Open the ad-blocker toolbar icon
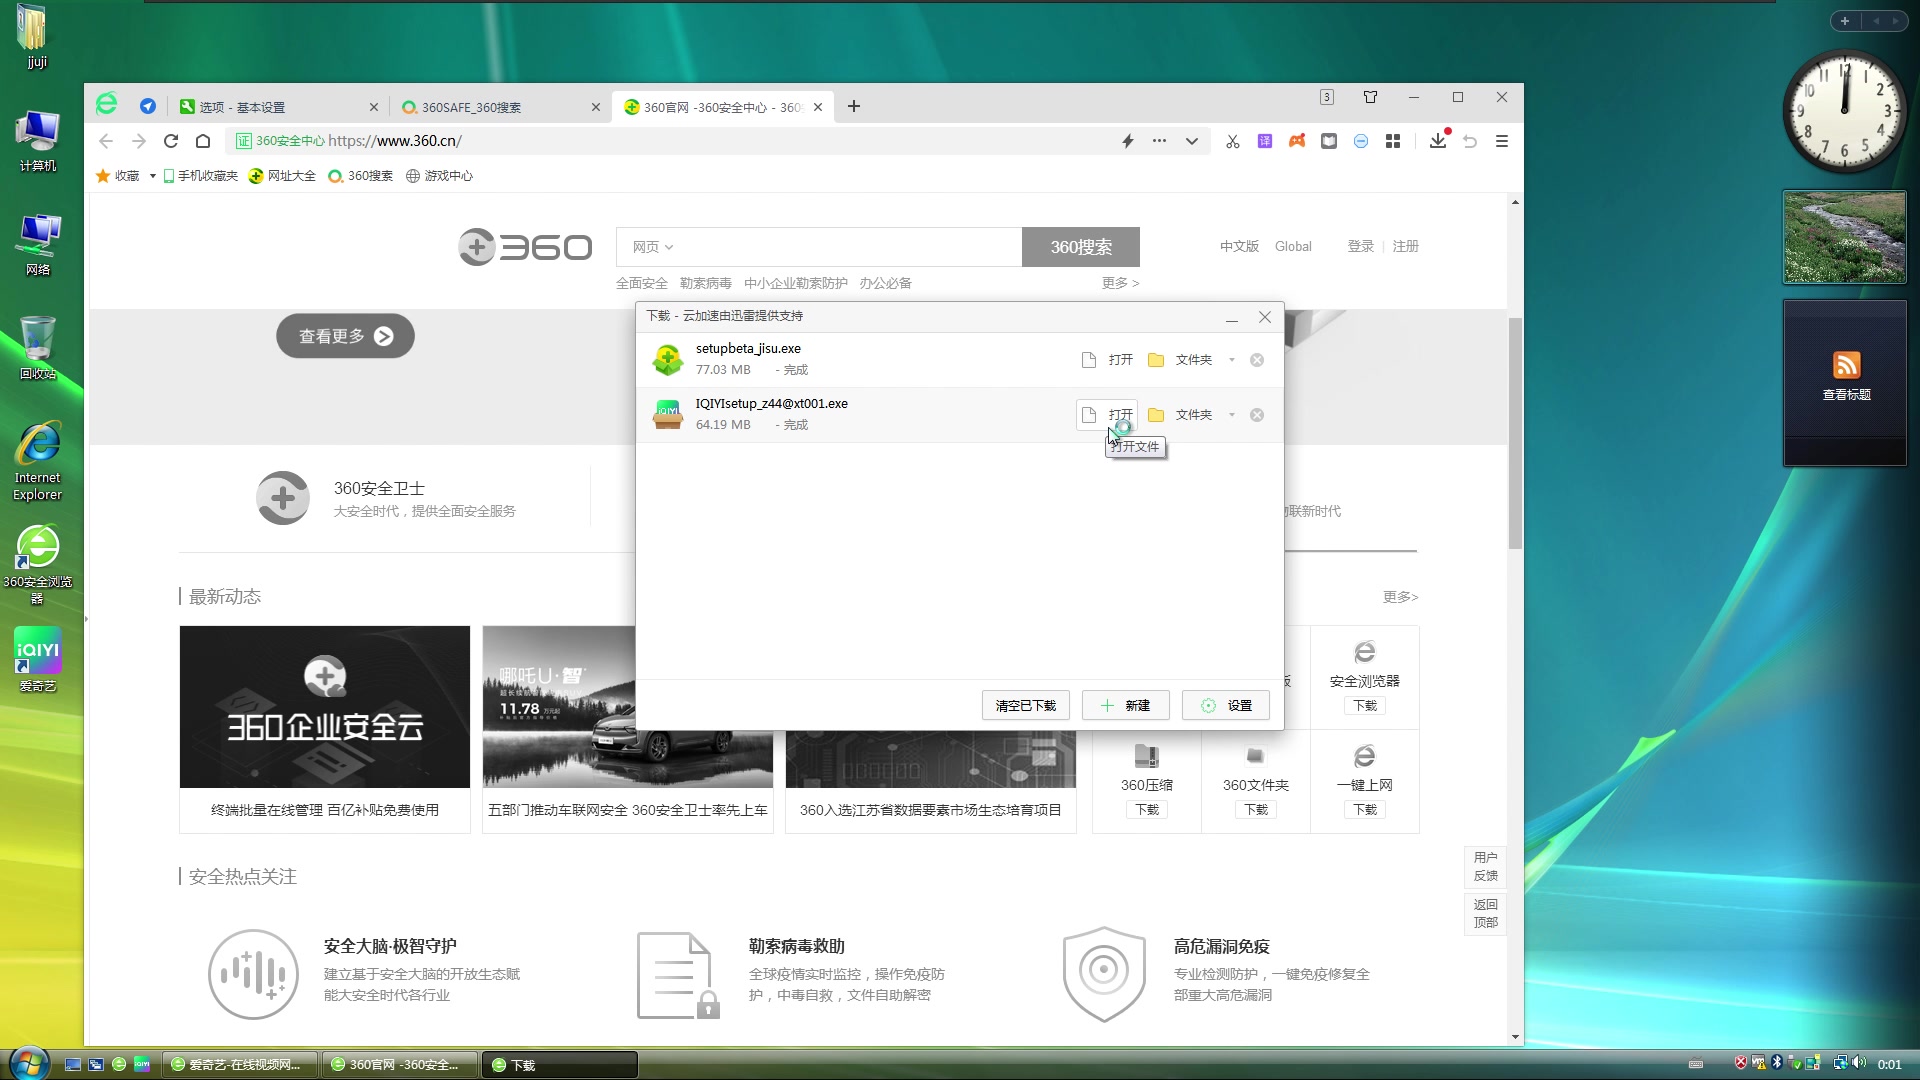1920x1080 pixels. click(1361, 141)
